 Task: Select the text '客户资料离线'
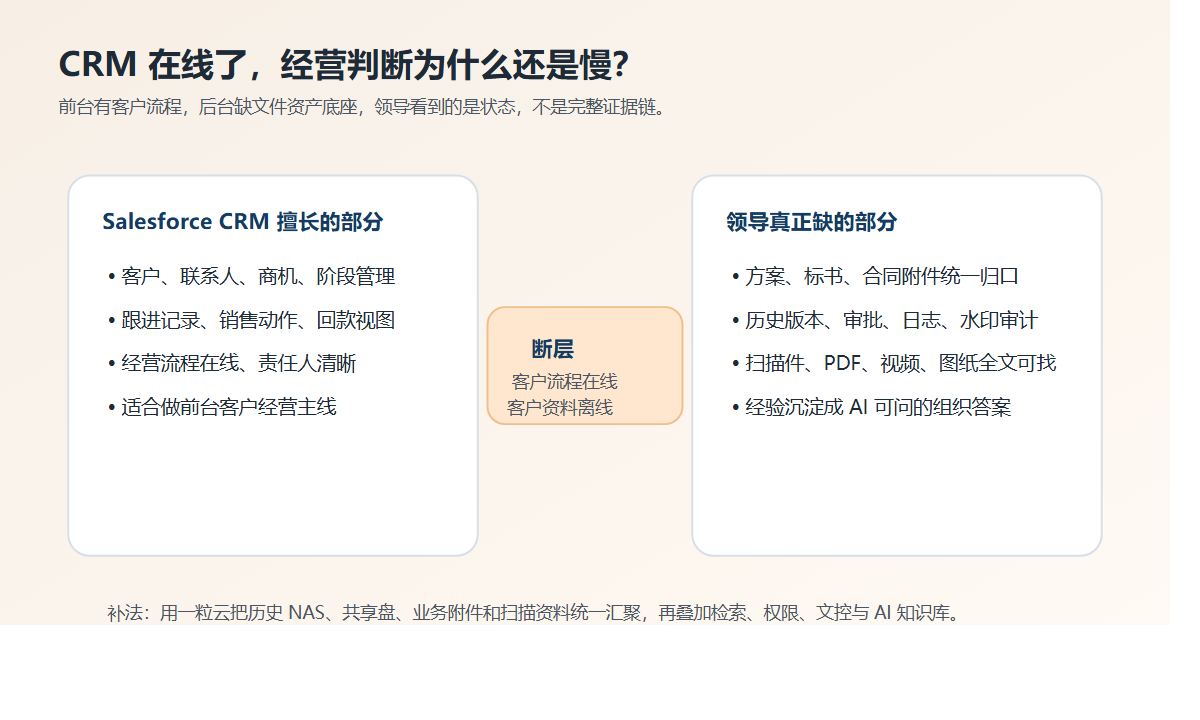[560, 408]
